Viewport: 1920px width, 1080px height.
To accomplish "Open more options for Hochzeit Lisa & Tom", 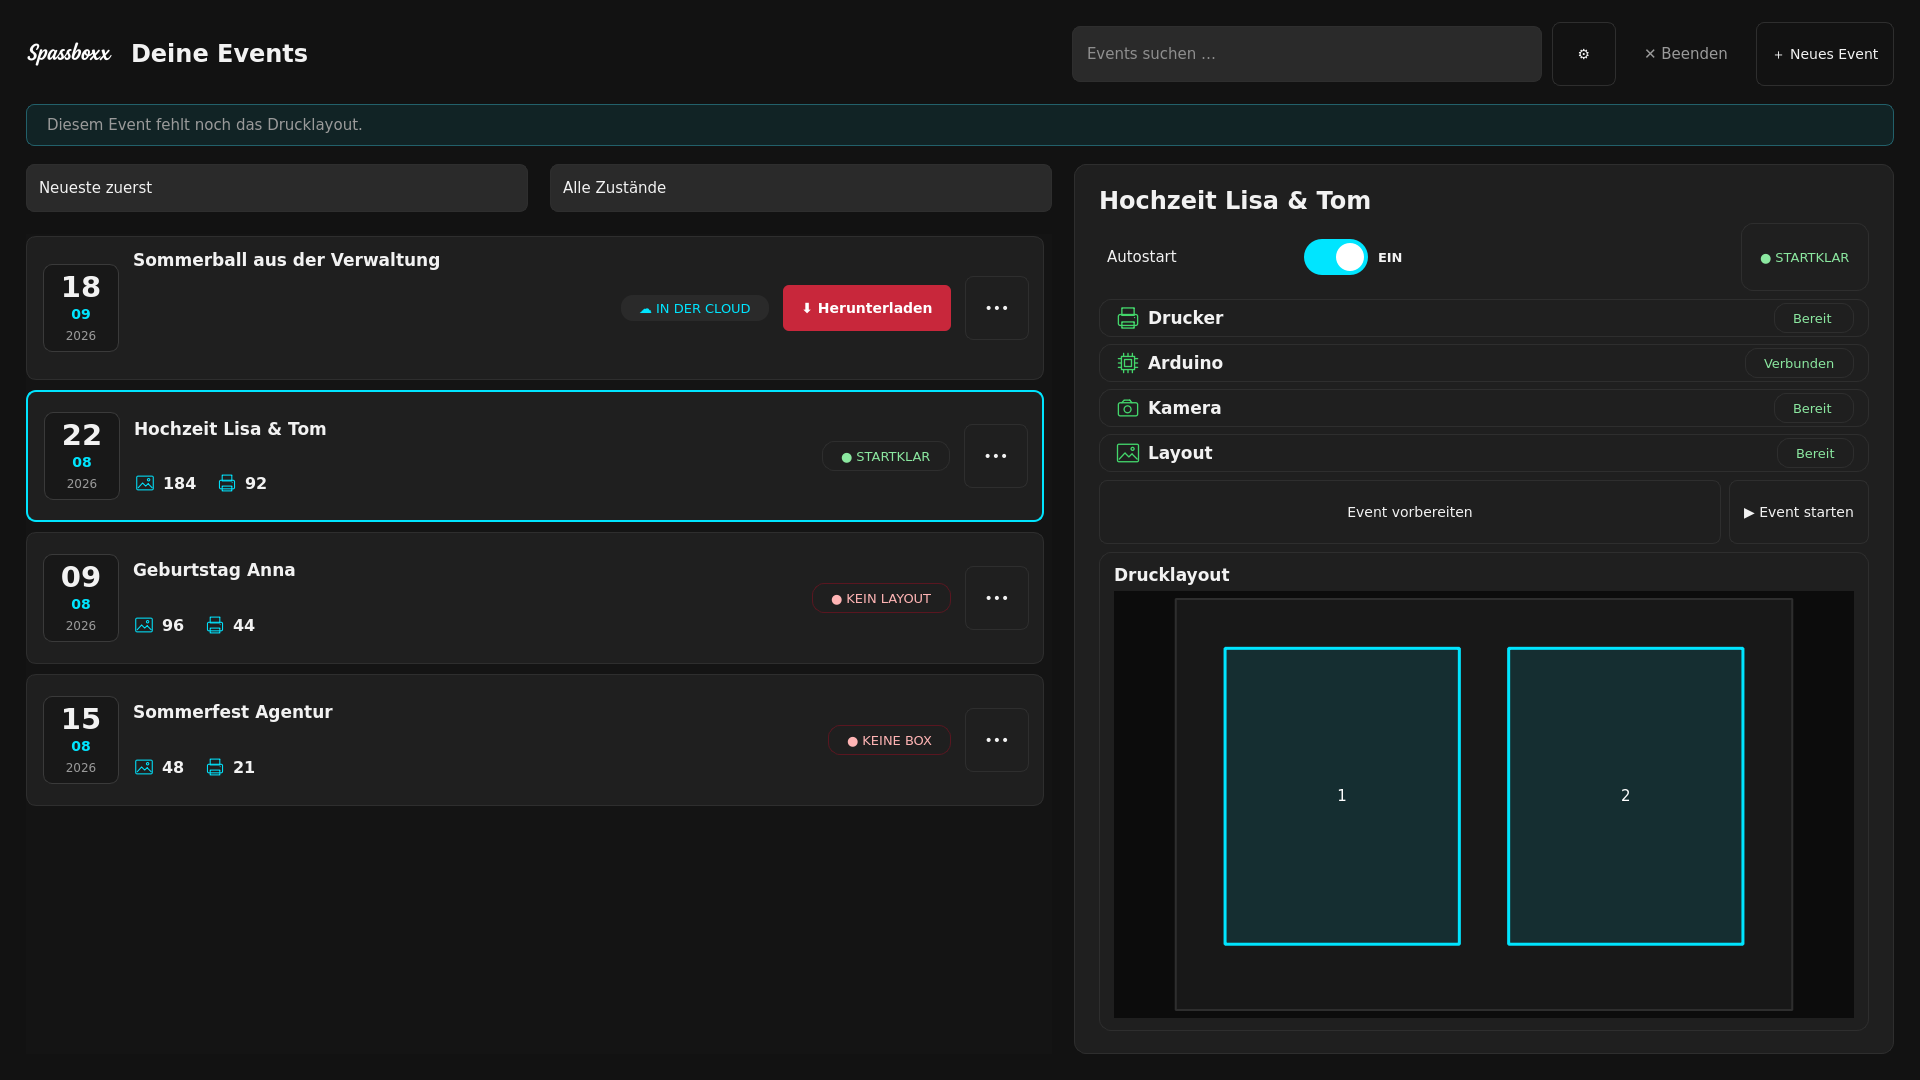I will 996,456.
